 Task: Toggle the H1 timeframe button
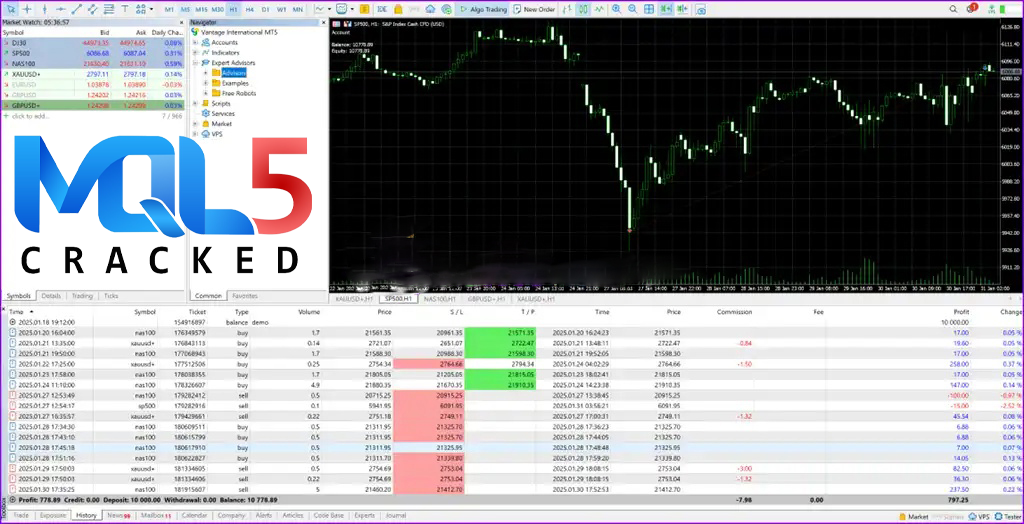[233, 10]
